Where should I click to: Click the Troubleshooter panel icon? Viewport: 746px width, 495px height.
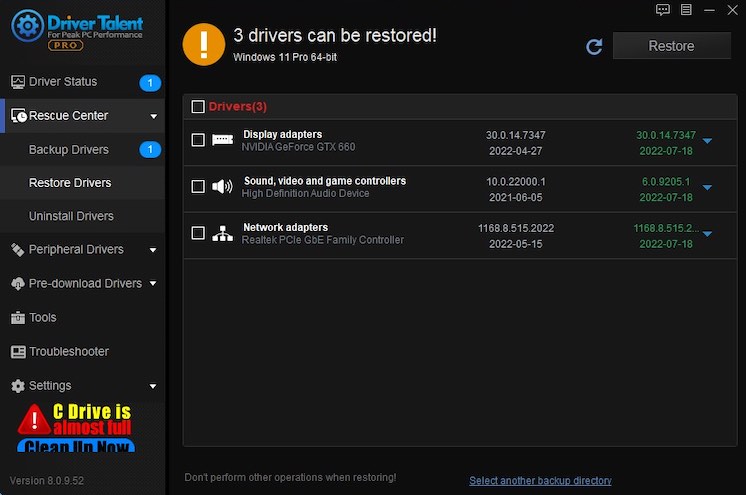click(x=18, y=352)
